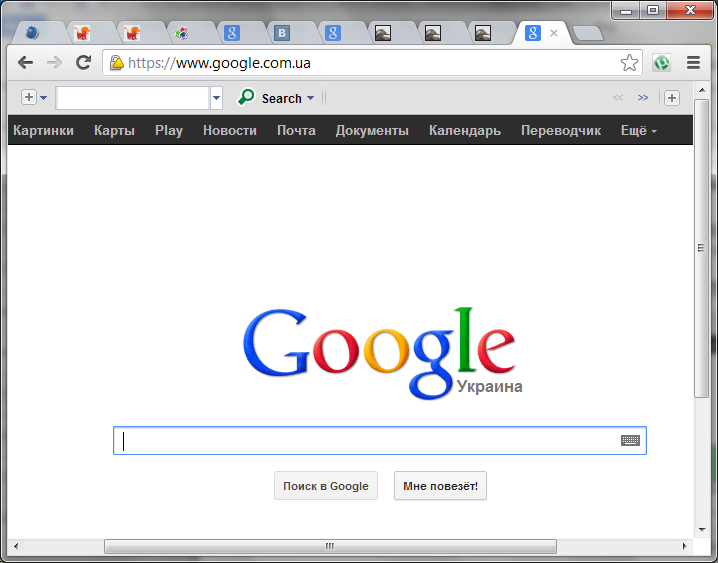Click the plus icon at the toolbar's right end
This screenshot has height=563, width=718.
coord(672,97)
